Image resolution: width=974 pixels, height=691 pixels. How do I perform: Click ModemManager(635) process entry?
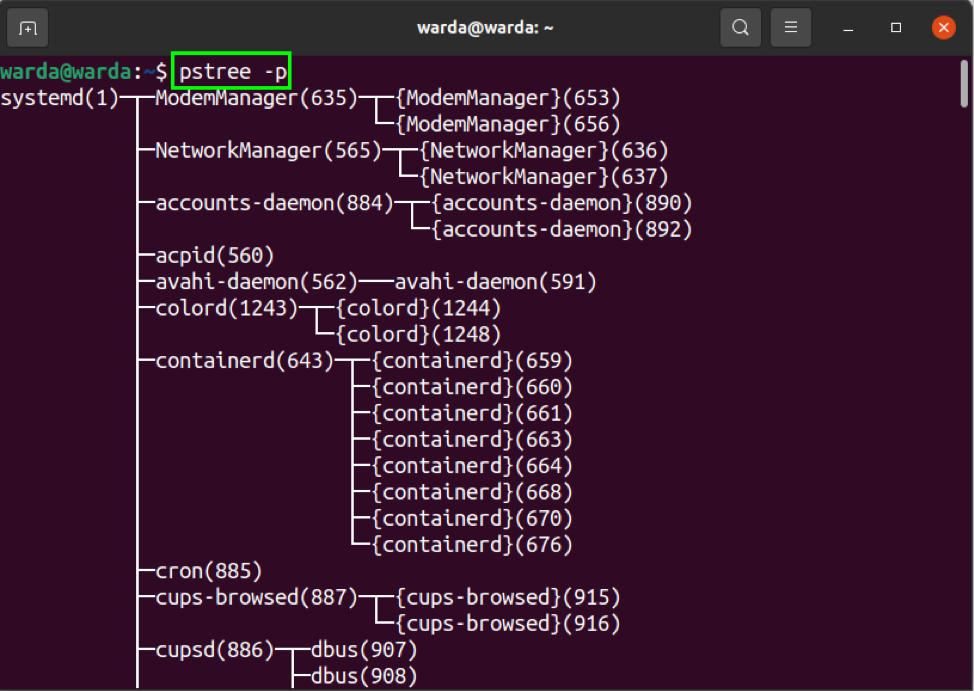(x=257, y=98)
